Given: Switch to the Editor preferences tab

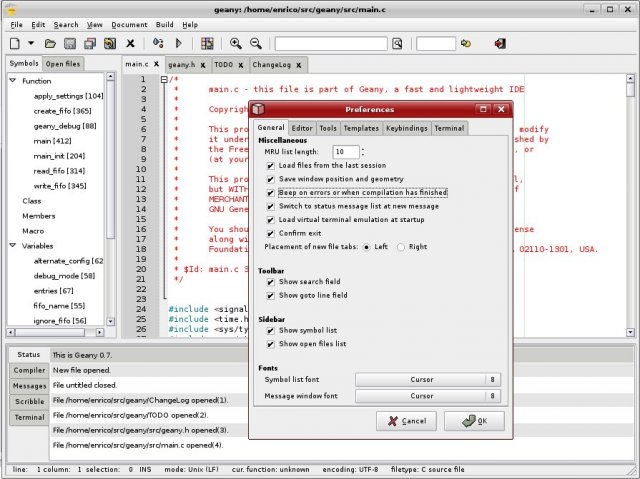Looking at the screenshot, I should [x=302, y=128].
